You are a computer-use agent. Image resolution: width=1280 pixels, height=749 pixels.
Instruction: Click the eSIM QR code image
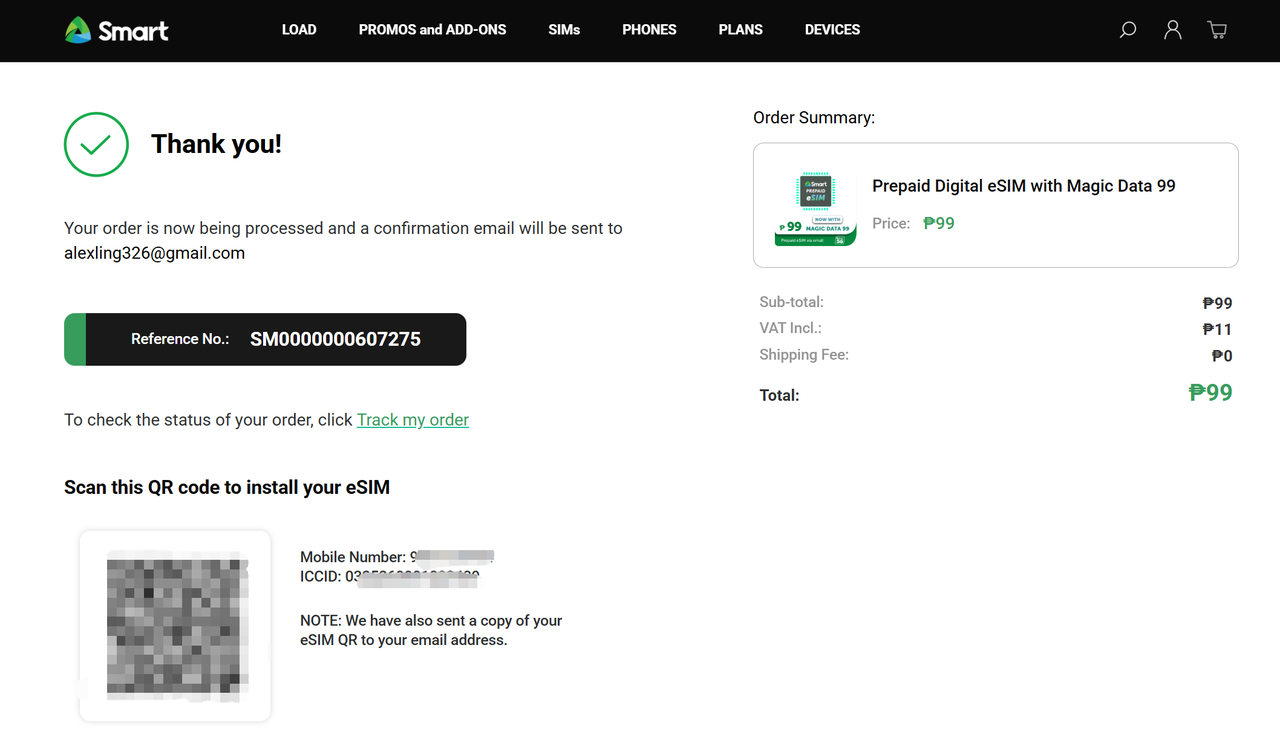(x=176, y=625)
